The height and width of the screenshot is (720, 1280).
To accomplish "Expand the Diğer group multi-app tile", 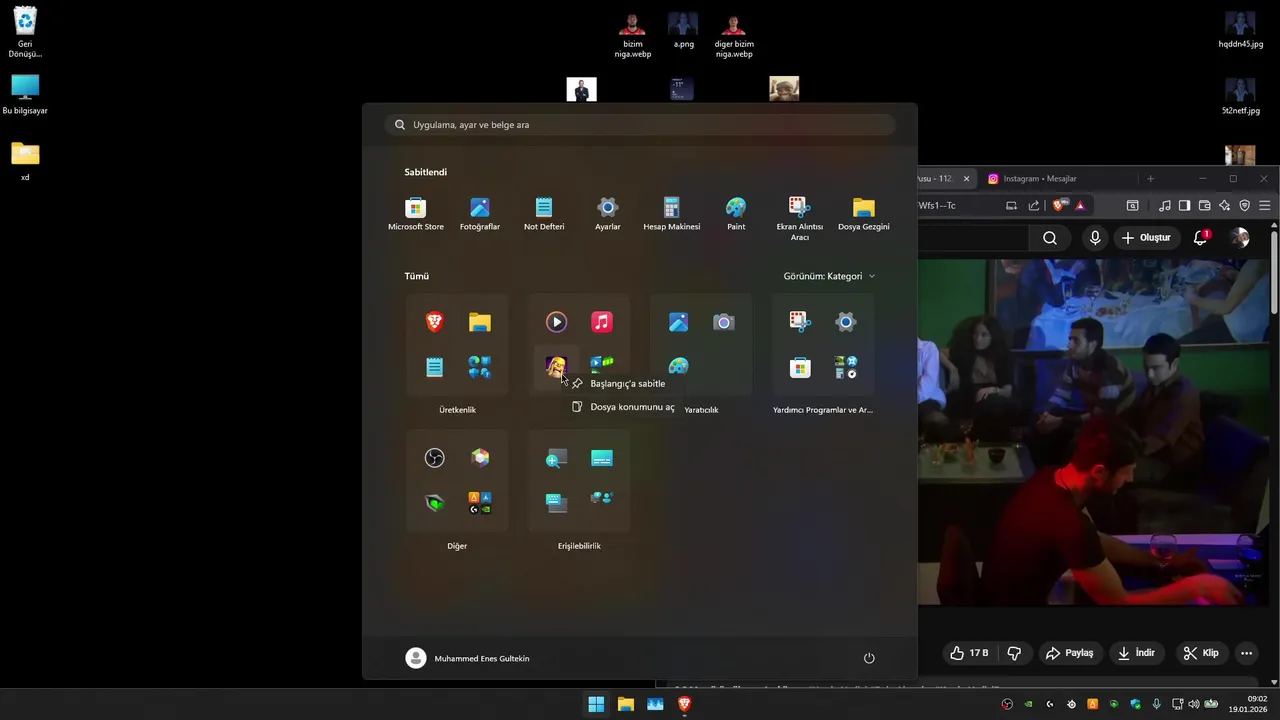I will pos(479,502).
